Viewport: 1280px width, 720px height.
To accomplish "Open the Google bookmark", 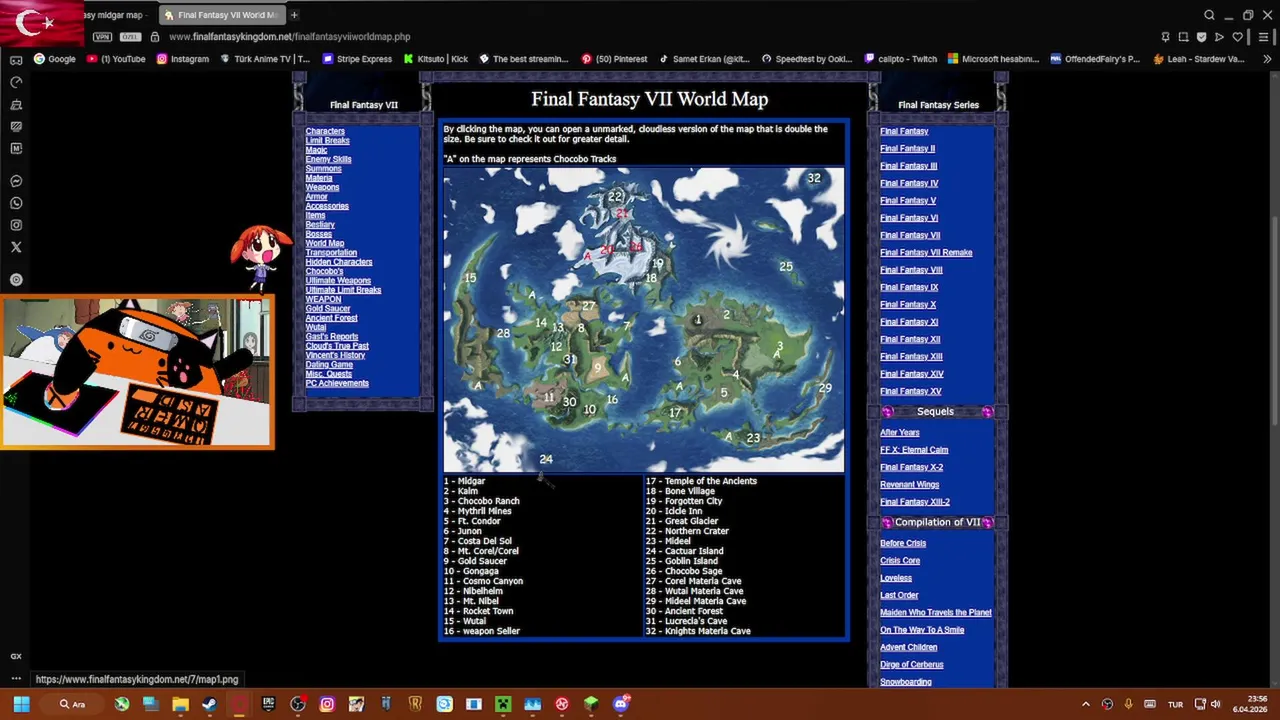I will point(54,59).
